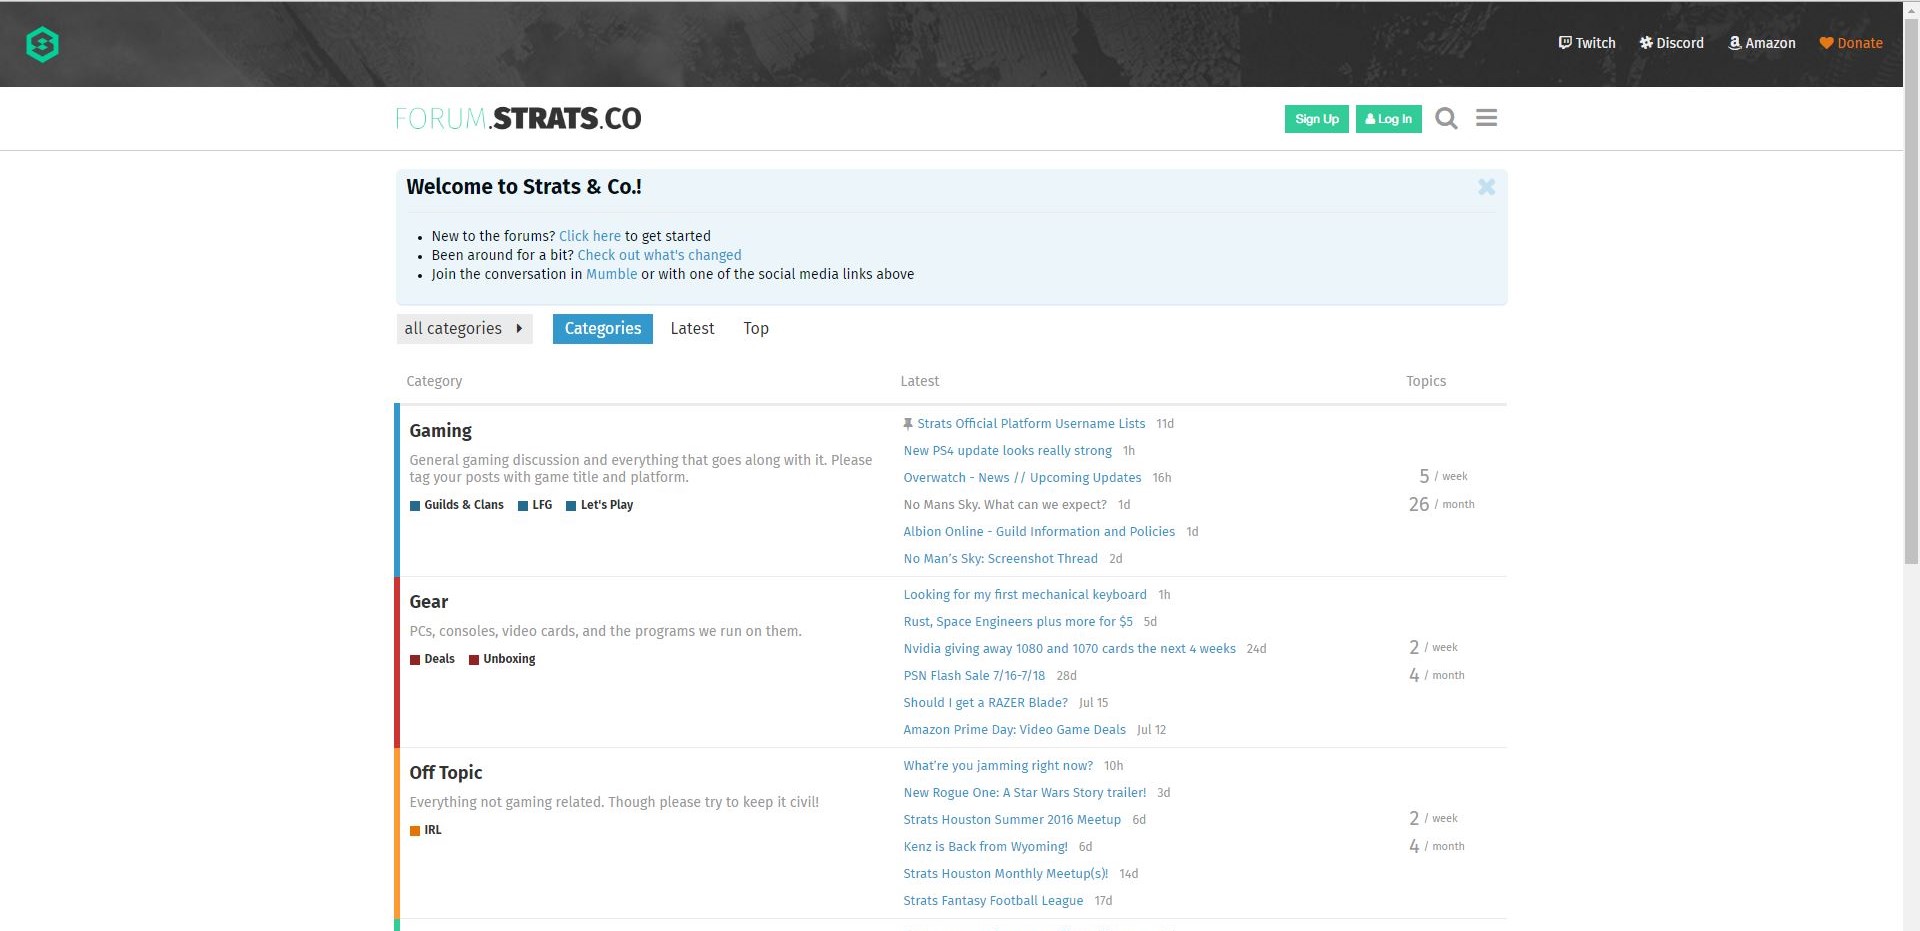Screen dimensions: 1920x931
Task: Open Nvidia giving away 1080 cards topic
Action: pyautogui.click(x=1069, y=649)
